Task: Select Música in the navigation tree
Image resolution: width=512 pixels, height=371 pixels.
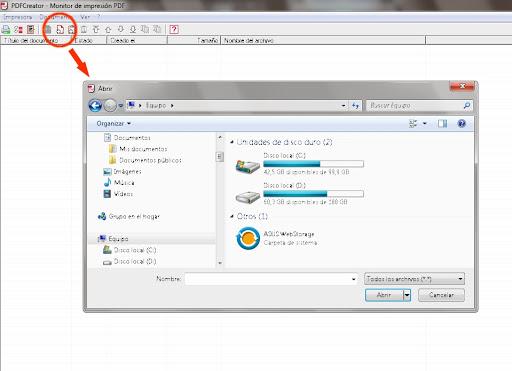Action: click(119, 183)
